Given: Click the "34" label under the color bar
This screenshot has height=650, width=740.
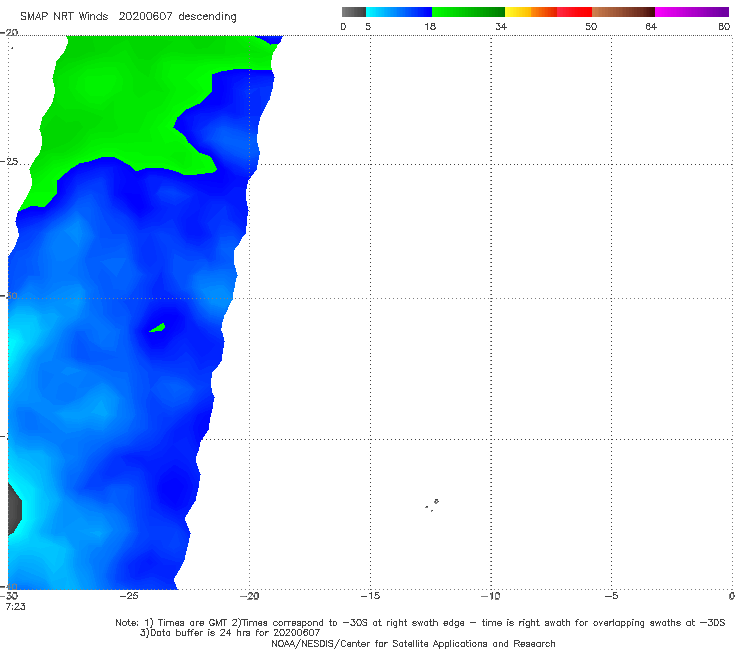Looking at the screenshot, I should pos(501,26).
